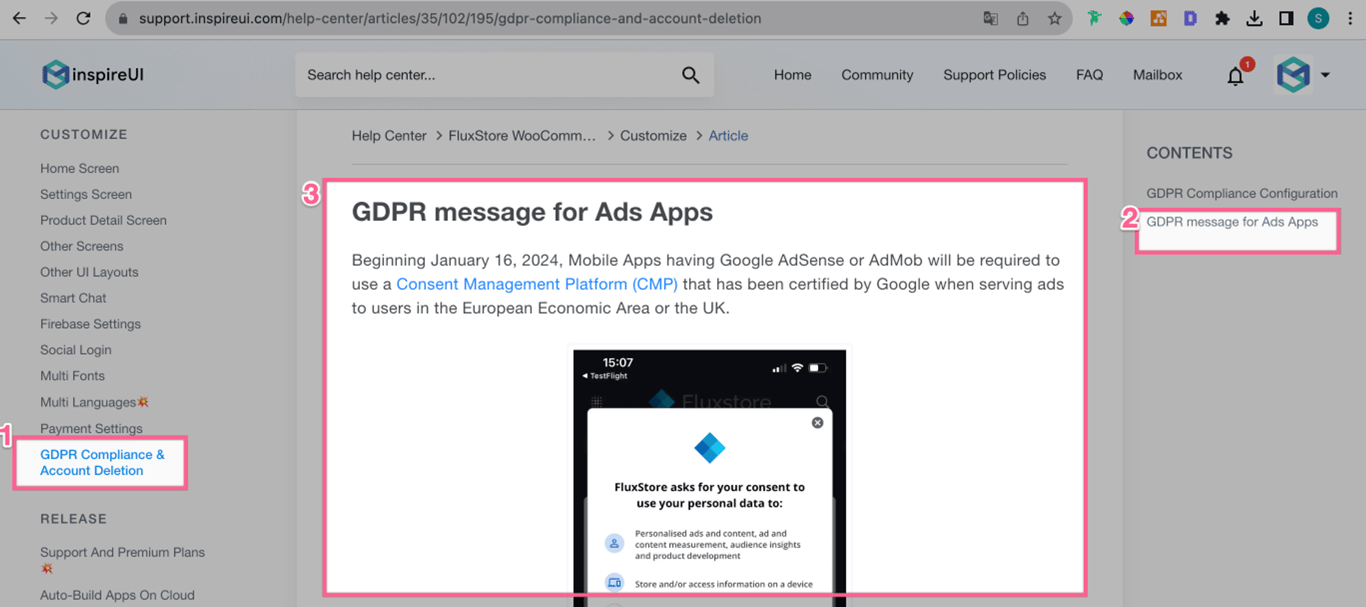The width and height of the screenshot is (1366, 607).
Task: Open the Chrome profile avatar S
Action: pos(1318,18)
